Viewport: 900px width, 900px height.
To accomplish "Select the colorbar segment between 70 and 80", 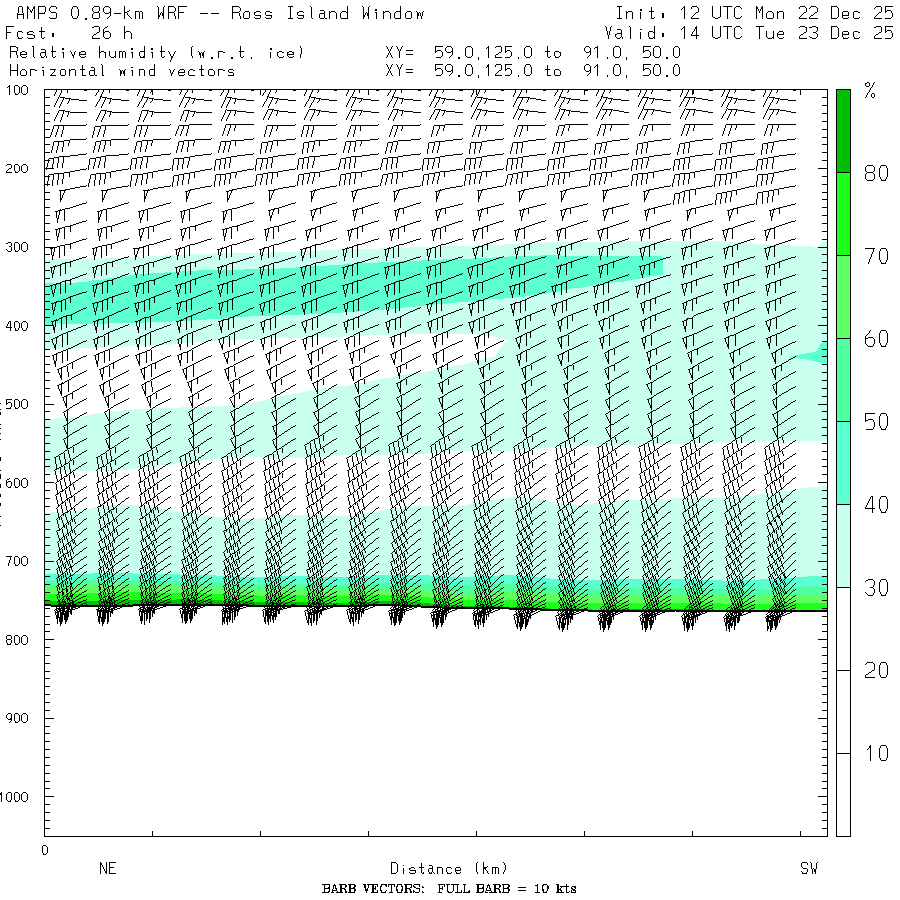I will [843, 213].
